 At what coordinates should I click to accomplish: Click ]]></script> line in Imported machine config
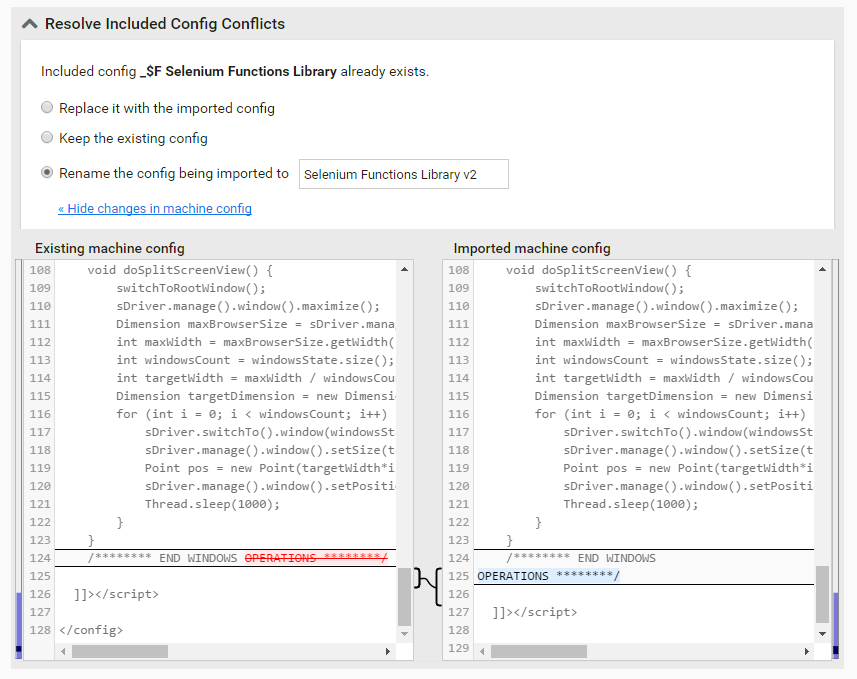coord(535,612)
